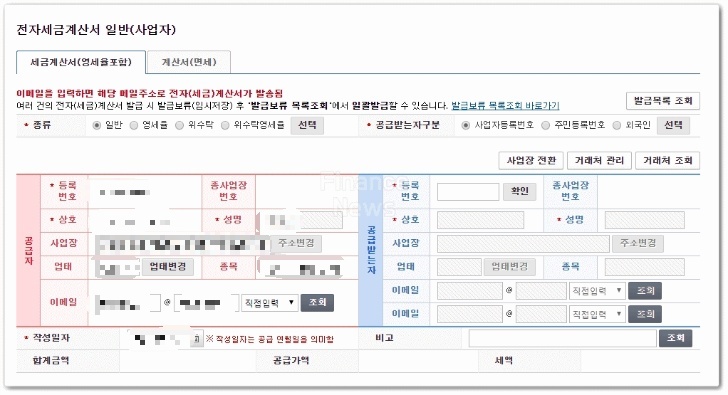This screenshot has height=395, width=728.
Task: Focus the recipient 등록번호 input field
Action: pyautogui.click(x=468, y=191)
